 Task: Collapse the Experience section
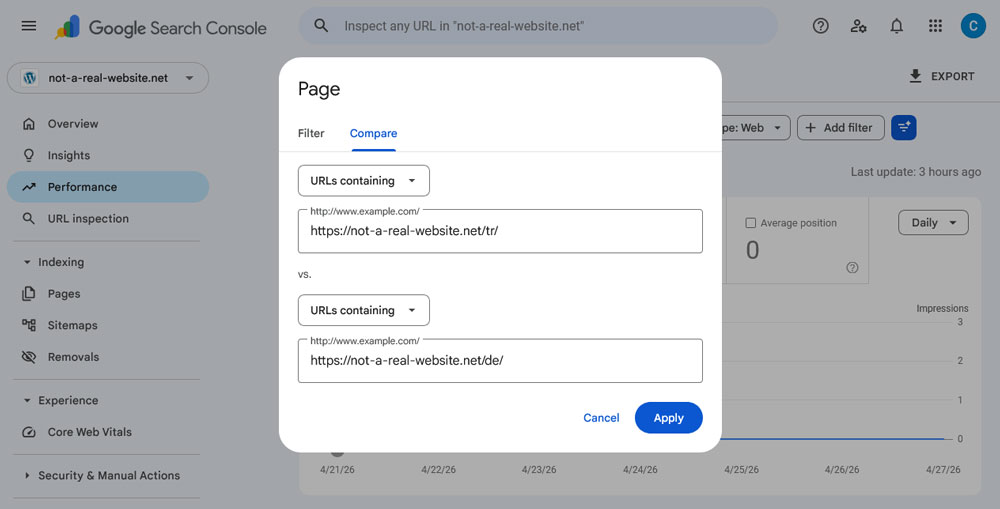pyautogui.click(x=27, y=401)
